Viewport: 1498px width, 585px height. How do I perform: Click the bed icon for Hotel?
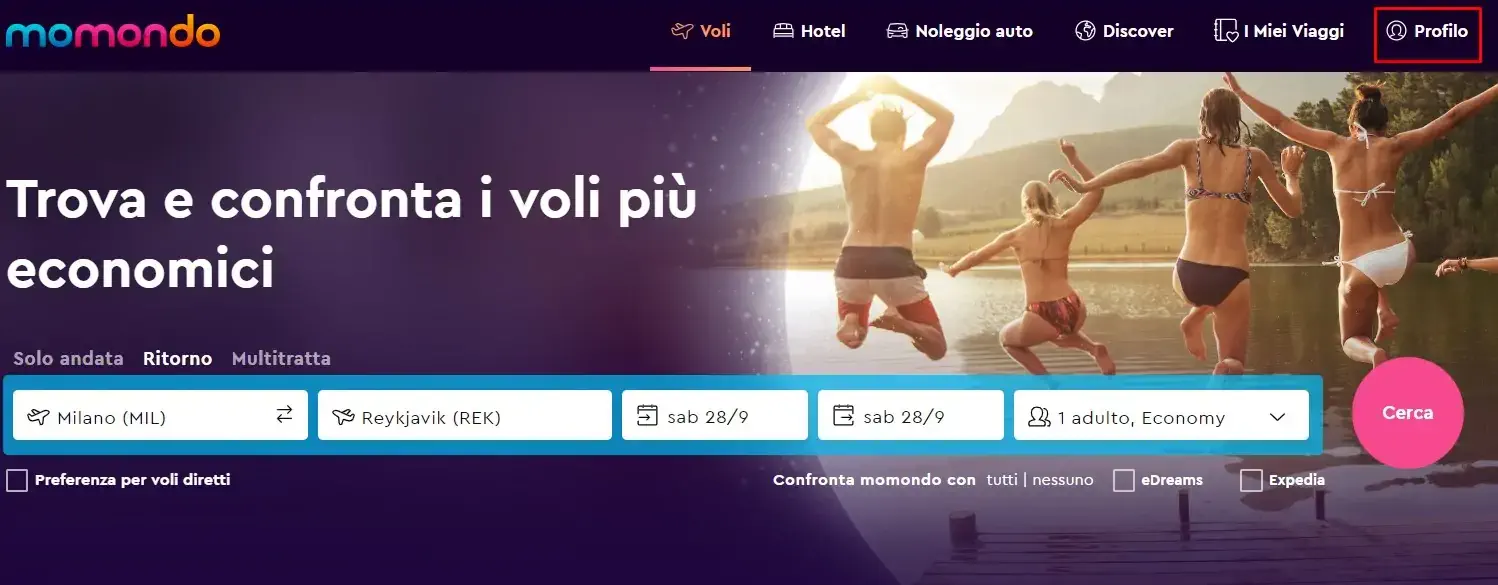click(783, 31)
